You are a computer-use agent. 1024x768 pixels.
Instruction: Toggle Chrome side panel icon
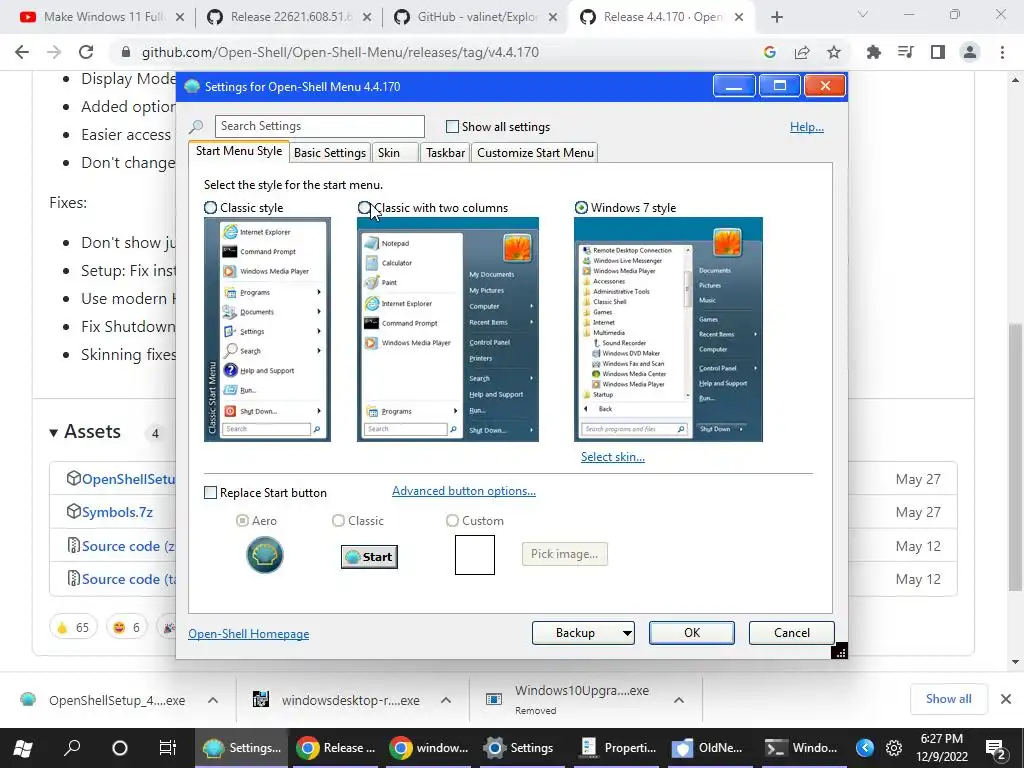click(938, 52)
